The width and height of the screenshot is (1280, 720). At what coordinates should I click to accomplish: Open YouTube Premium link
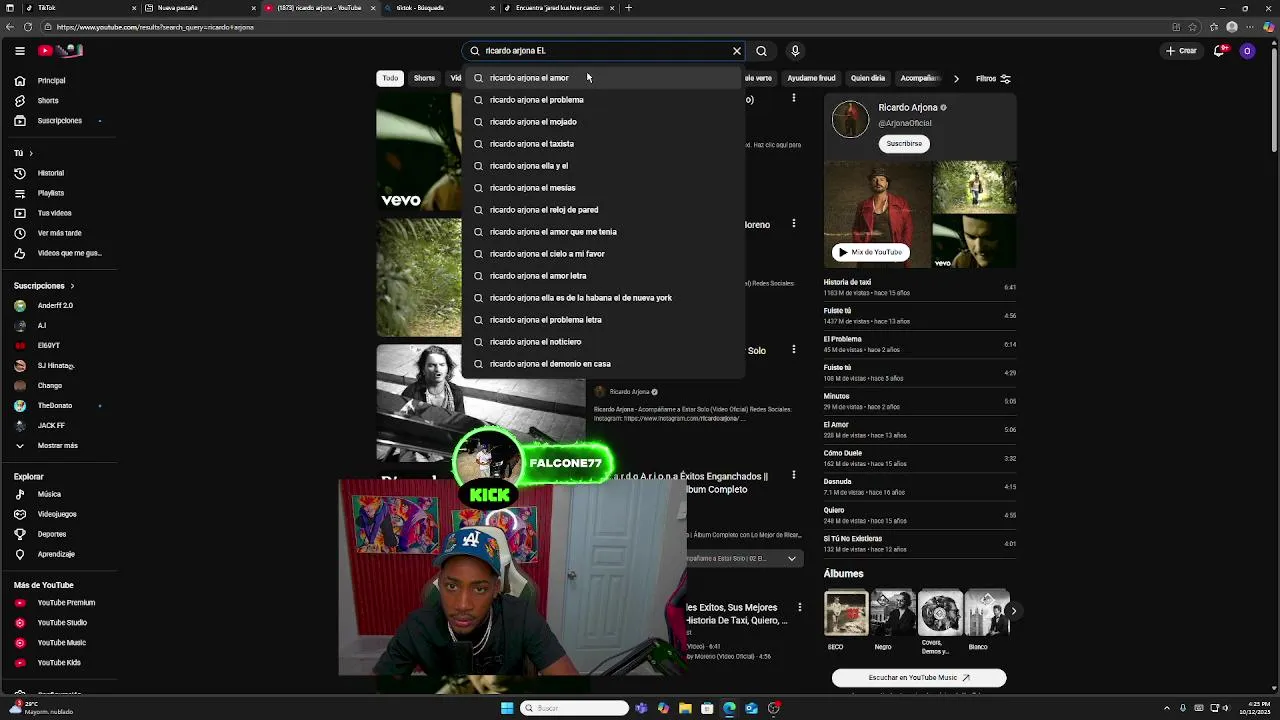click(66, 603)
